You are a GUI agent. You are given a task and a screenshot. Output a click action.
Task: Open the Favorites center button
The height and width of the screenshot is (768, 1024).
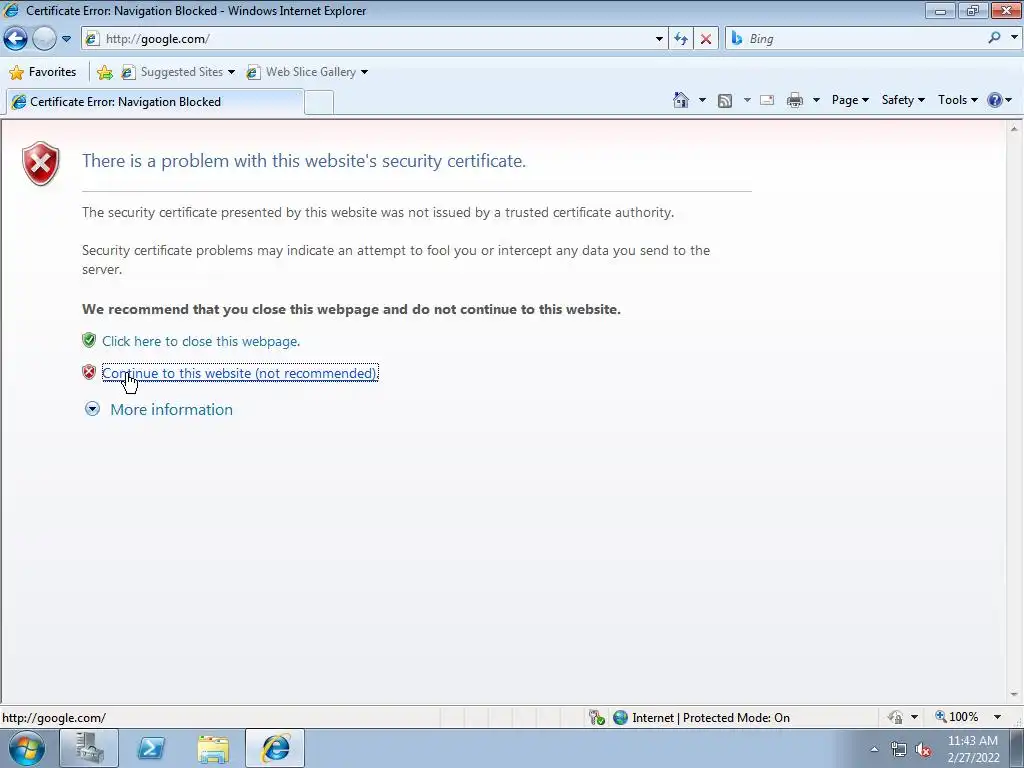(x=43, y=72)
